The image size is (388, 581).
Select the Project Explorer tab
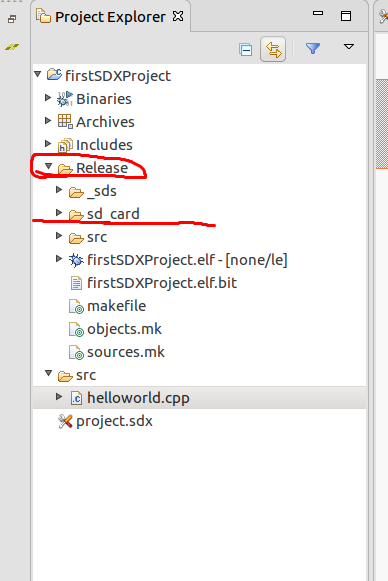pyautogui.click(x=110, y=17)
